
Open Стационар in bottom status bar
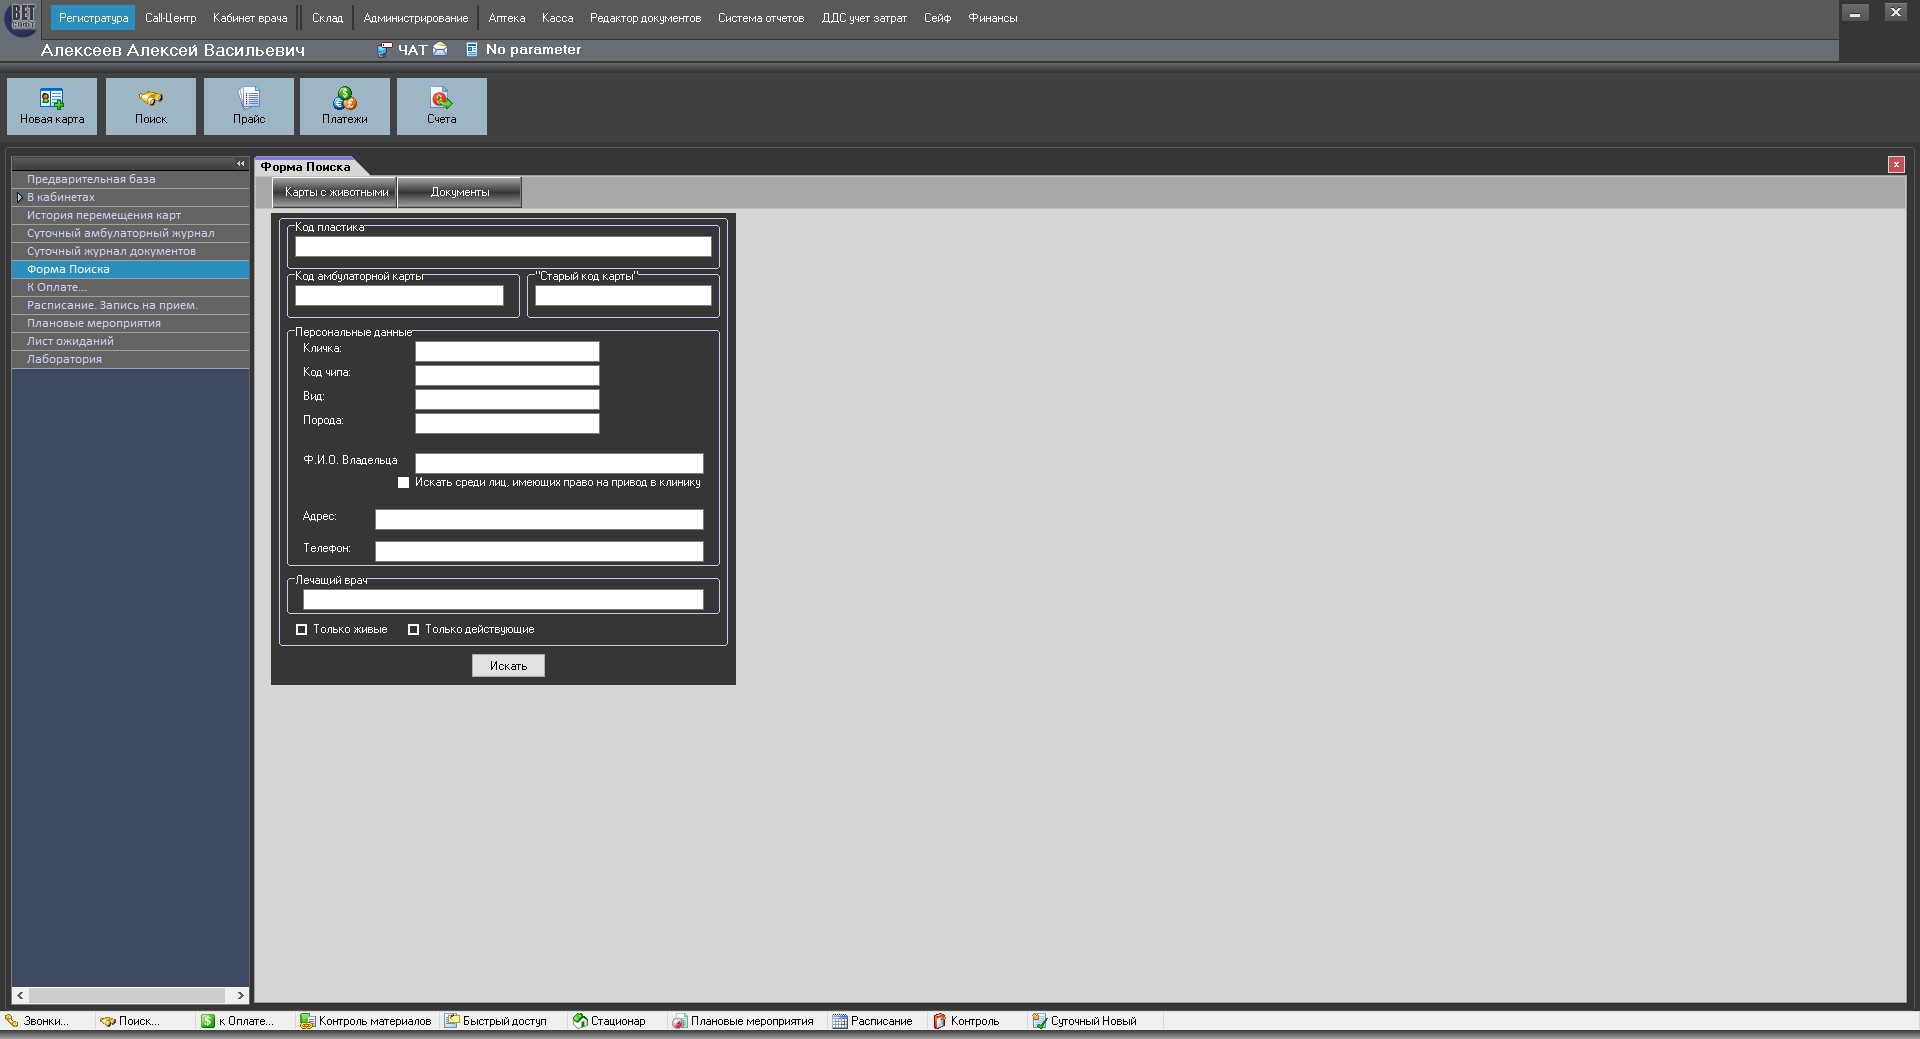tap(609, 1021)
